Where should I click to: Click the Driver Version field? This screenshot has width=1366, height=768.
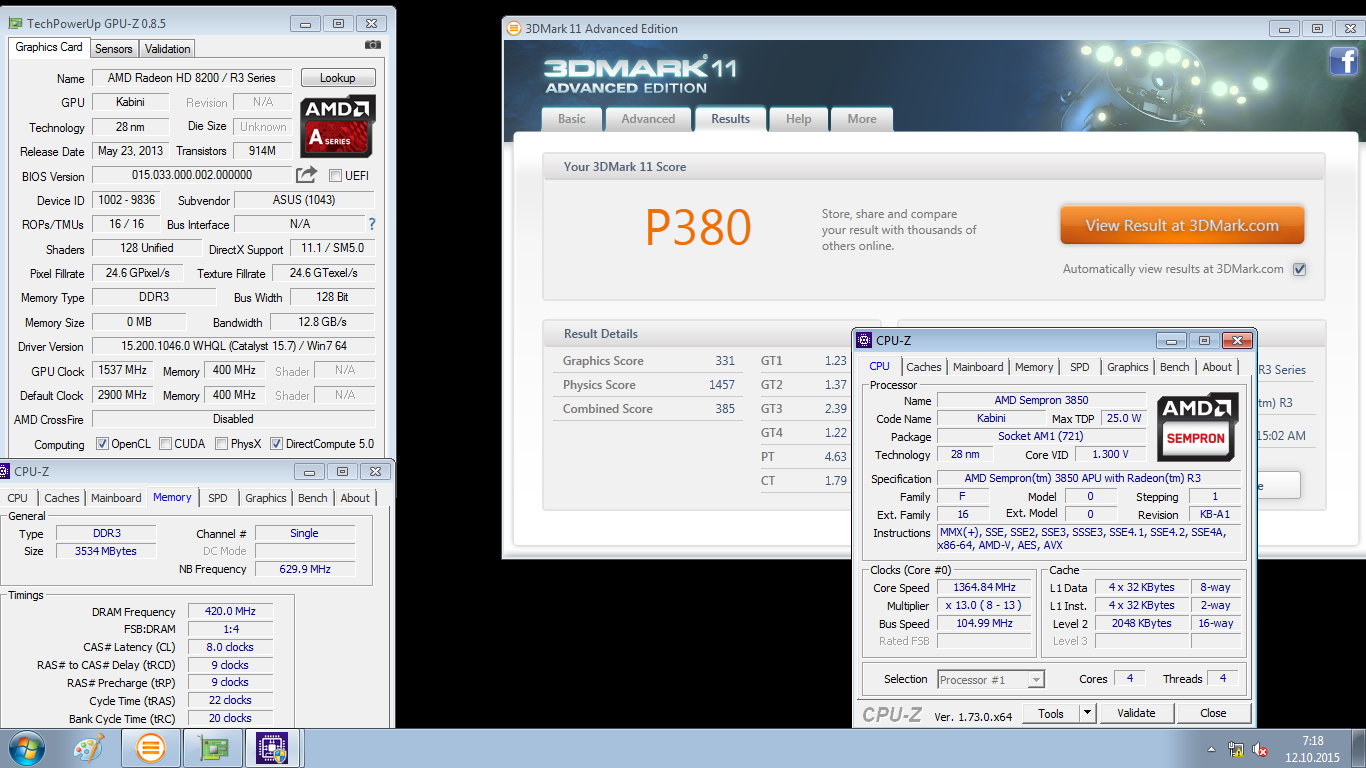(234, 346)
